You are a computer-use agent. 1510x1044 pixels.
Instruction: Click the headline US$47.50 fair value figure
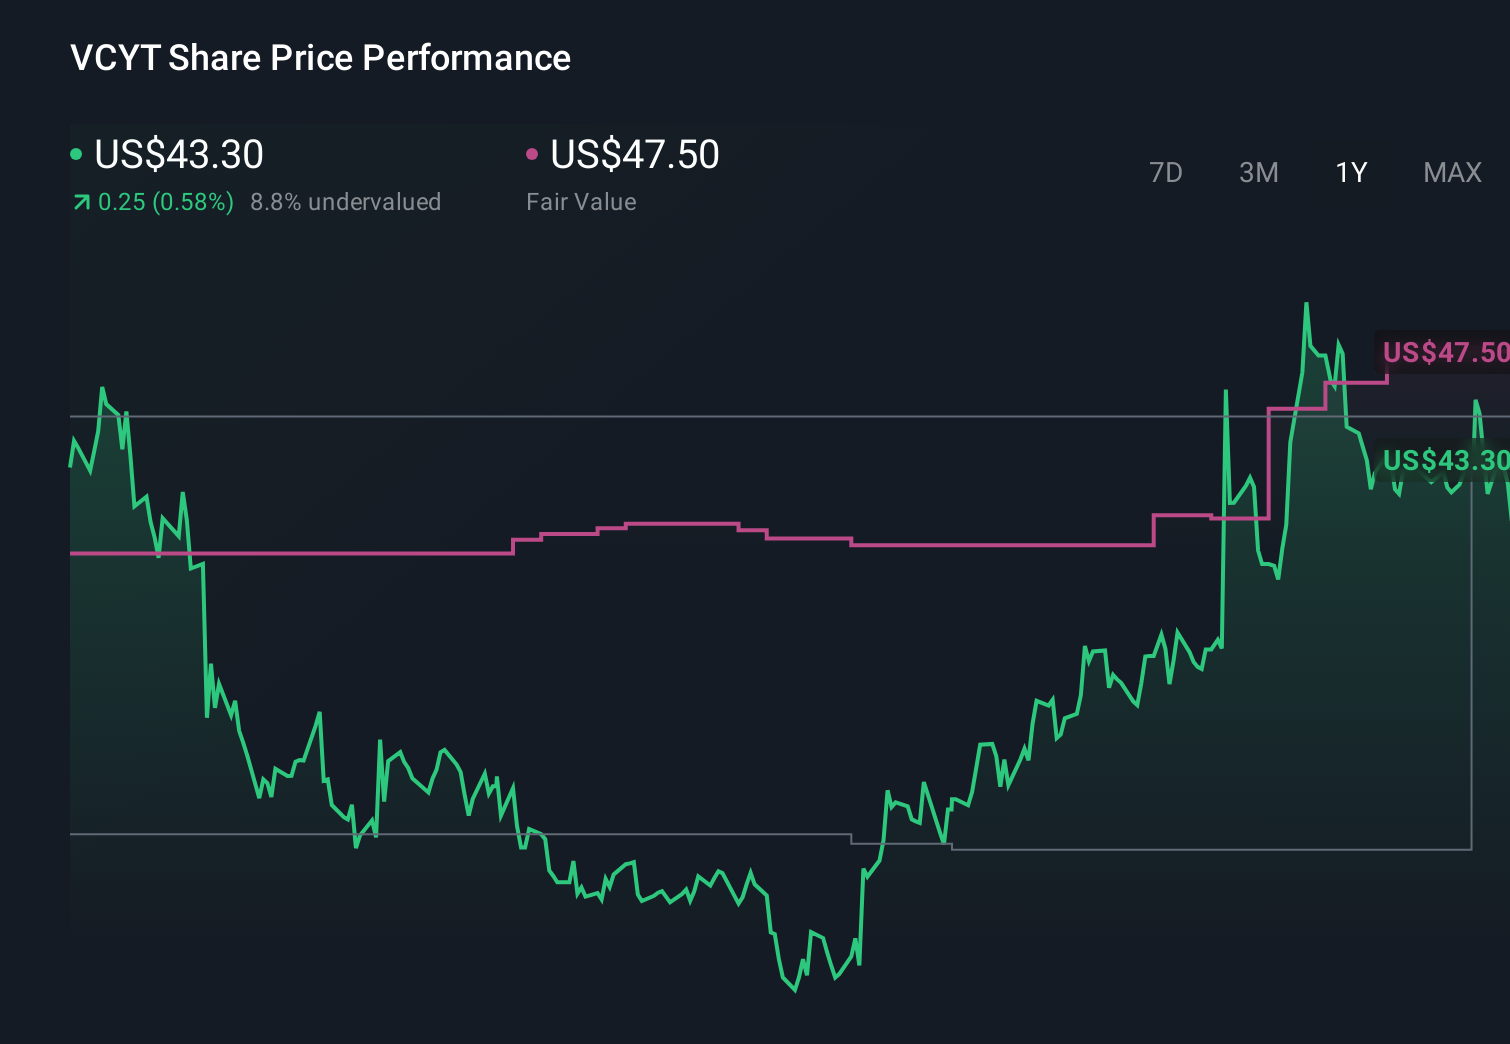634,155
